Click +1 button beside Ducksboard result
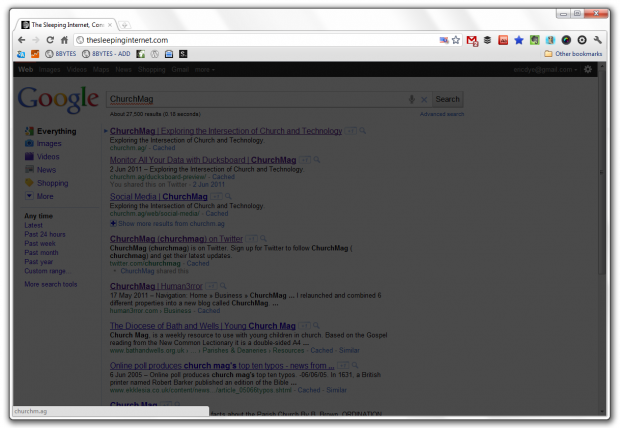 coord(305,160)
